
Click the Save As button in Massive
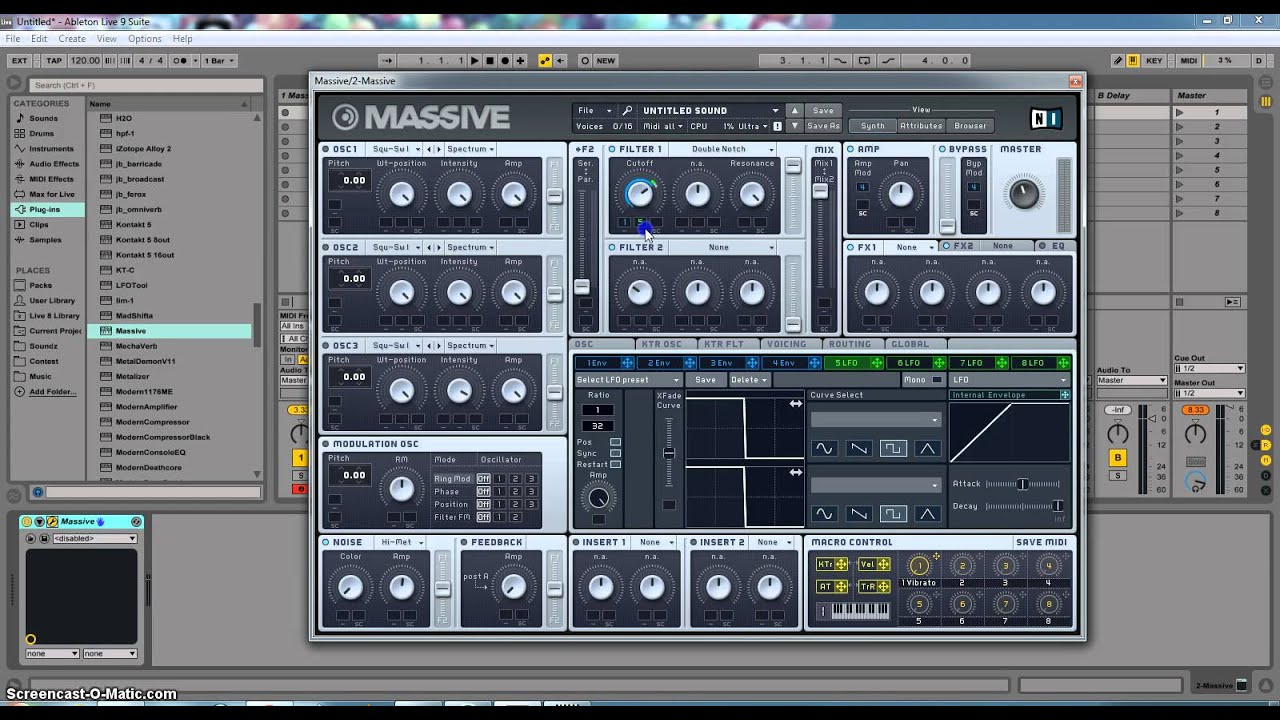(823, 126)
